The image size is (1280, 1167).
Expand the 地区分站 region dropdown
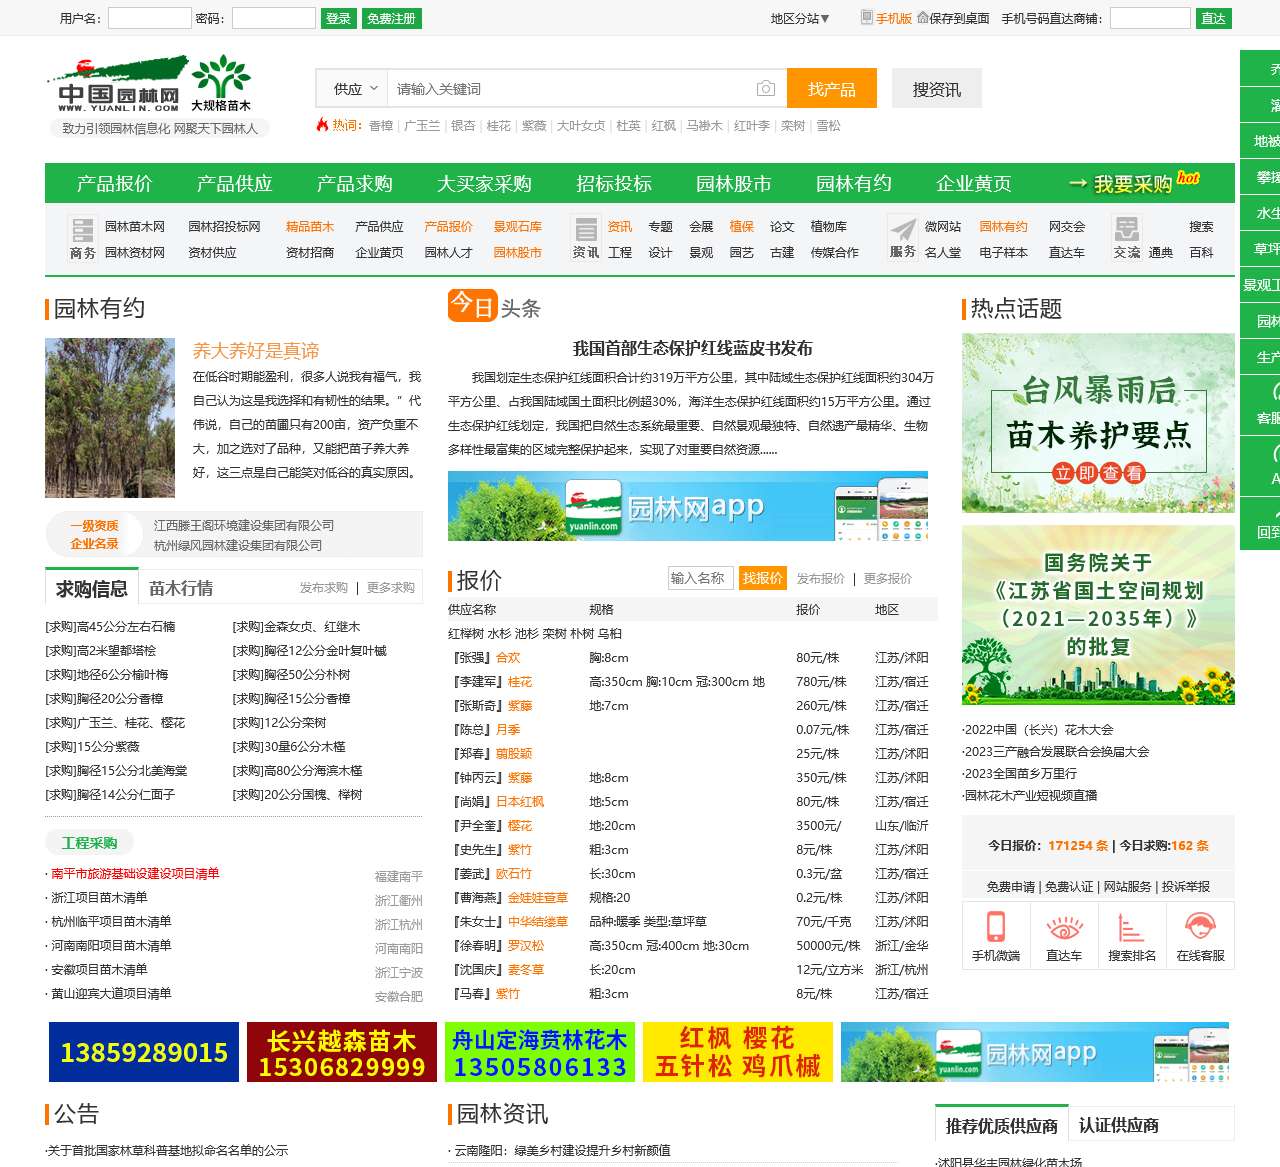click(x=800, y=18)
